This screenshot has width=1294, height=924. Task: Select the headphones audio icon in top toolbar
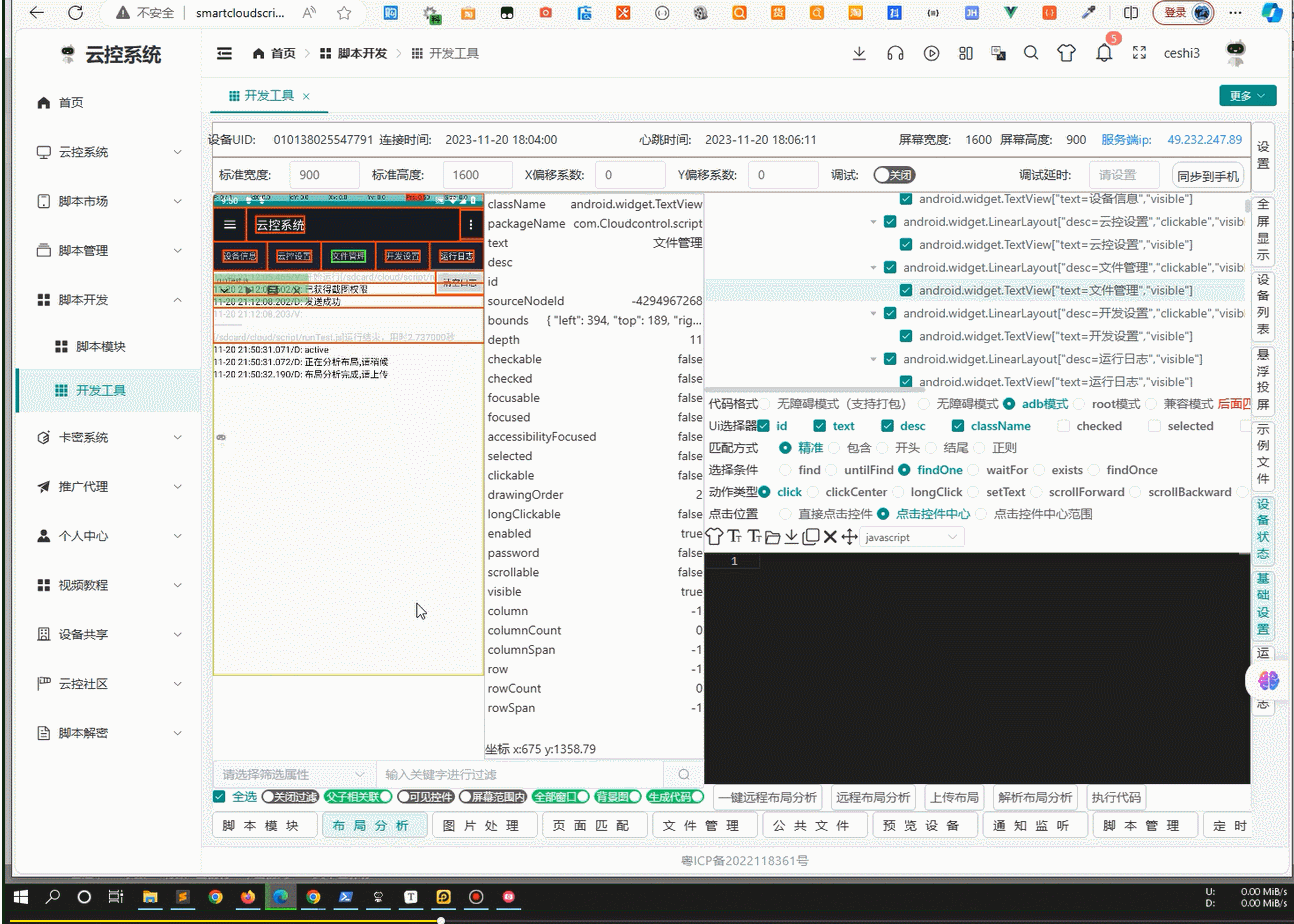[x=896, y=53]
